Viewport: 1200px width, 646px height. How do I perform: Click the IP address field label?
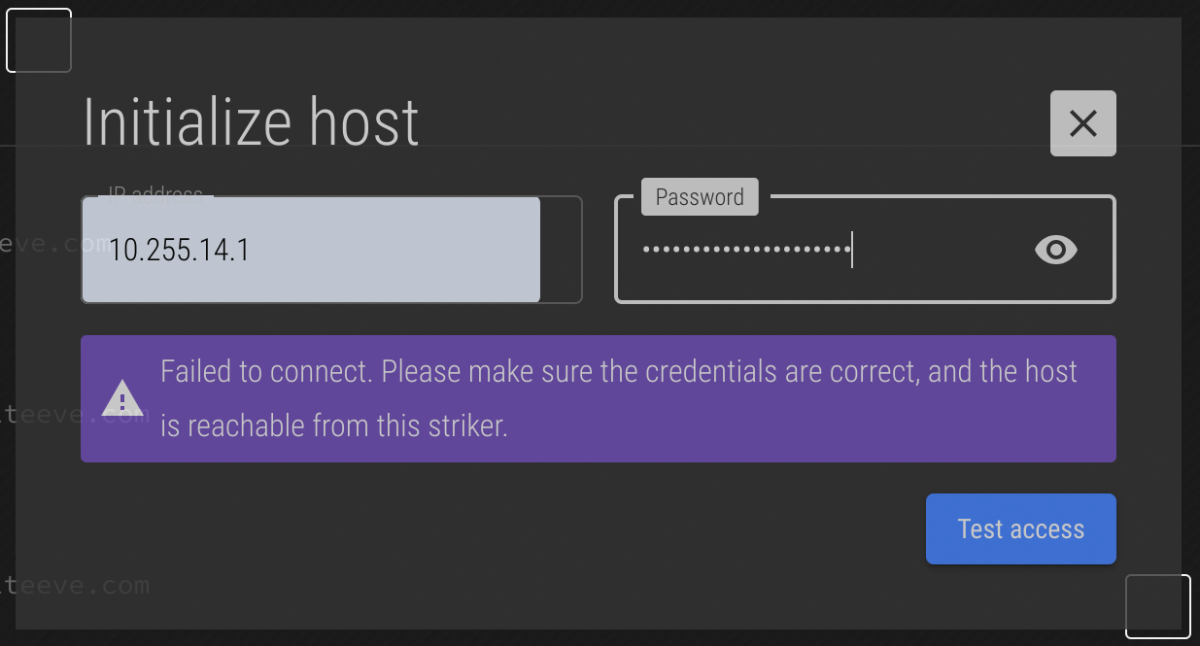click(156, 192)
